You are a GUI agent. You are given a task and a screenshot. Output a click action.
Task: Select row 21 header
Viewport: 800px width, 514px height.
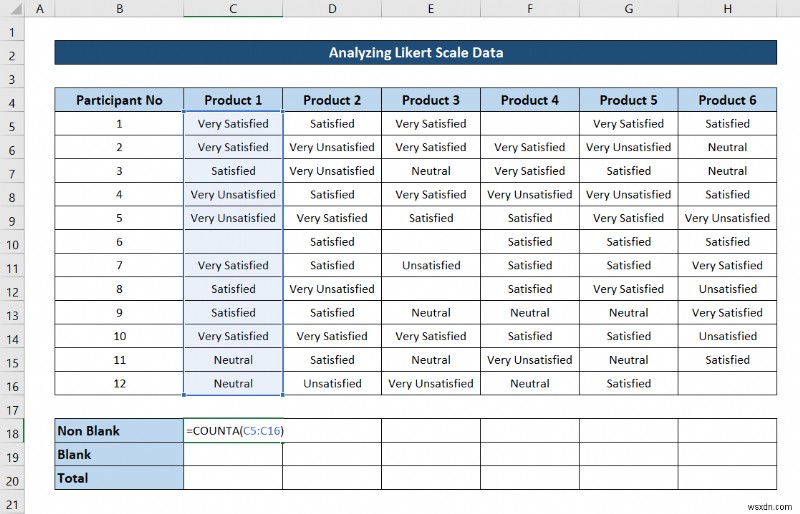pos(12,504)
